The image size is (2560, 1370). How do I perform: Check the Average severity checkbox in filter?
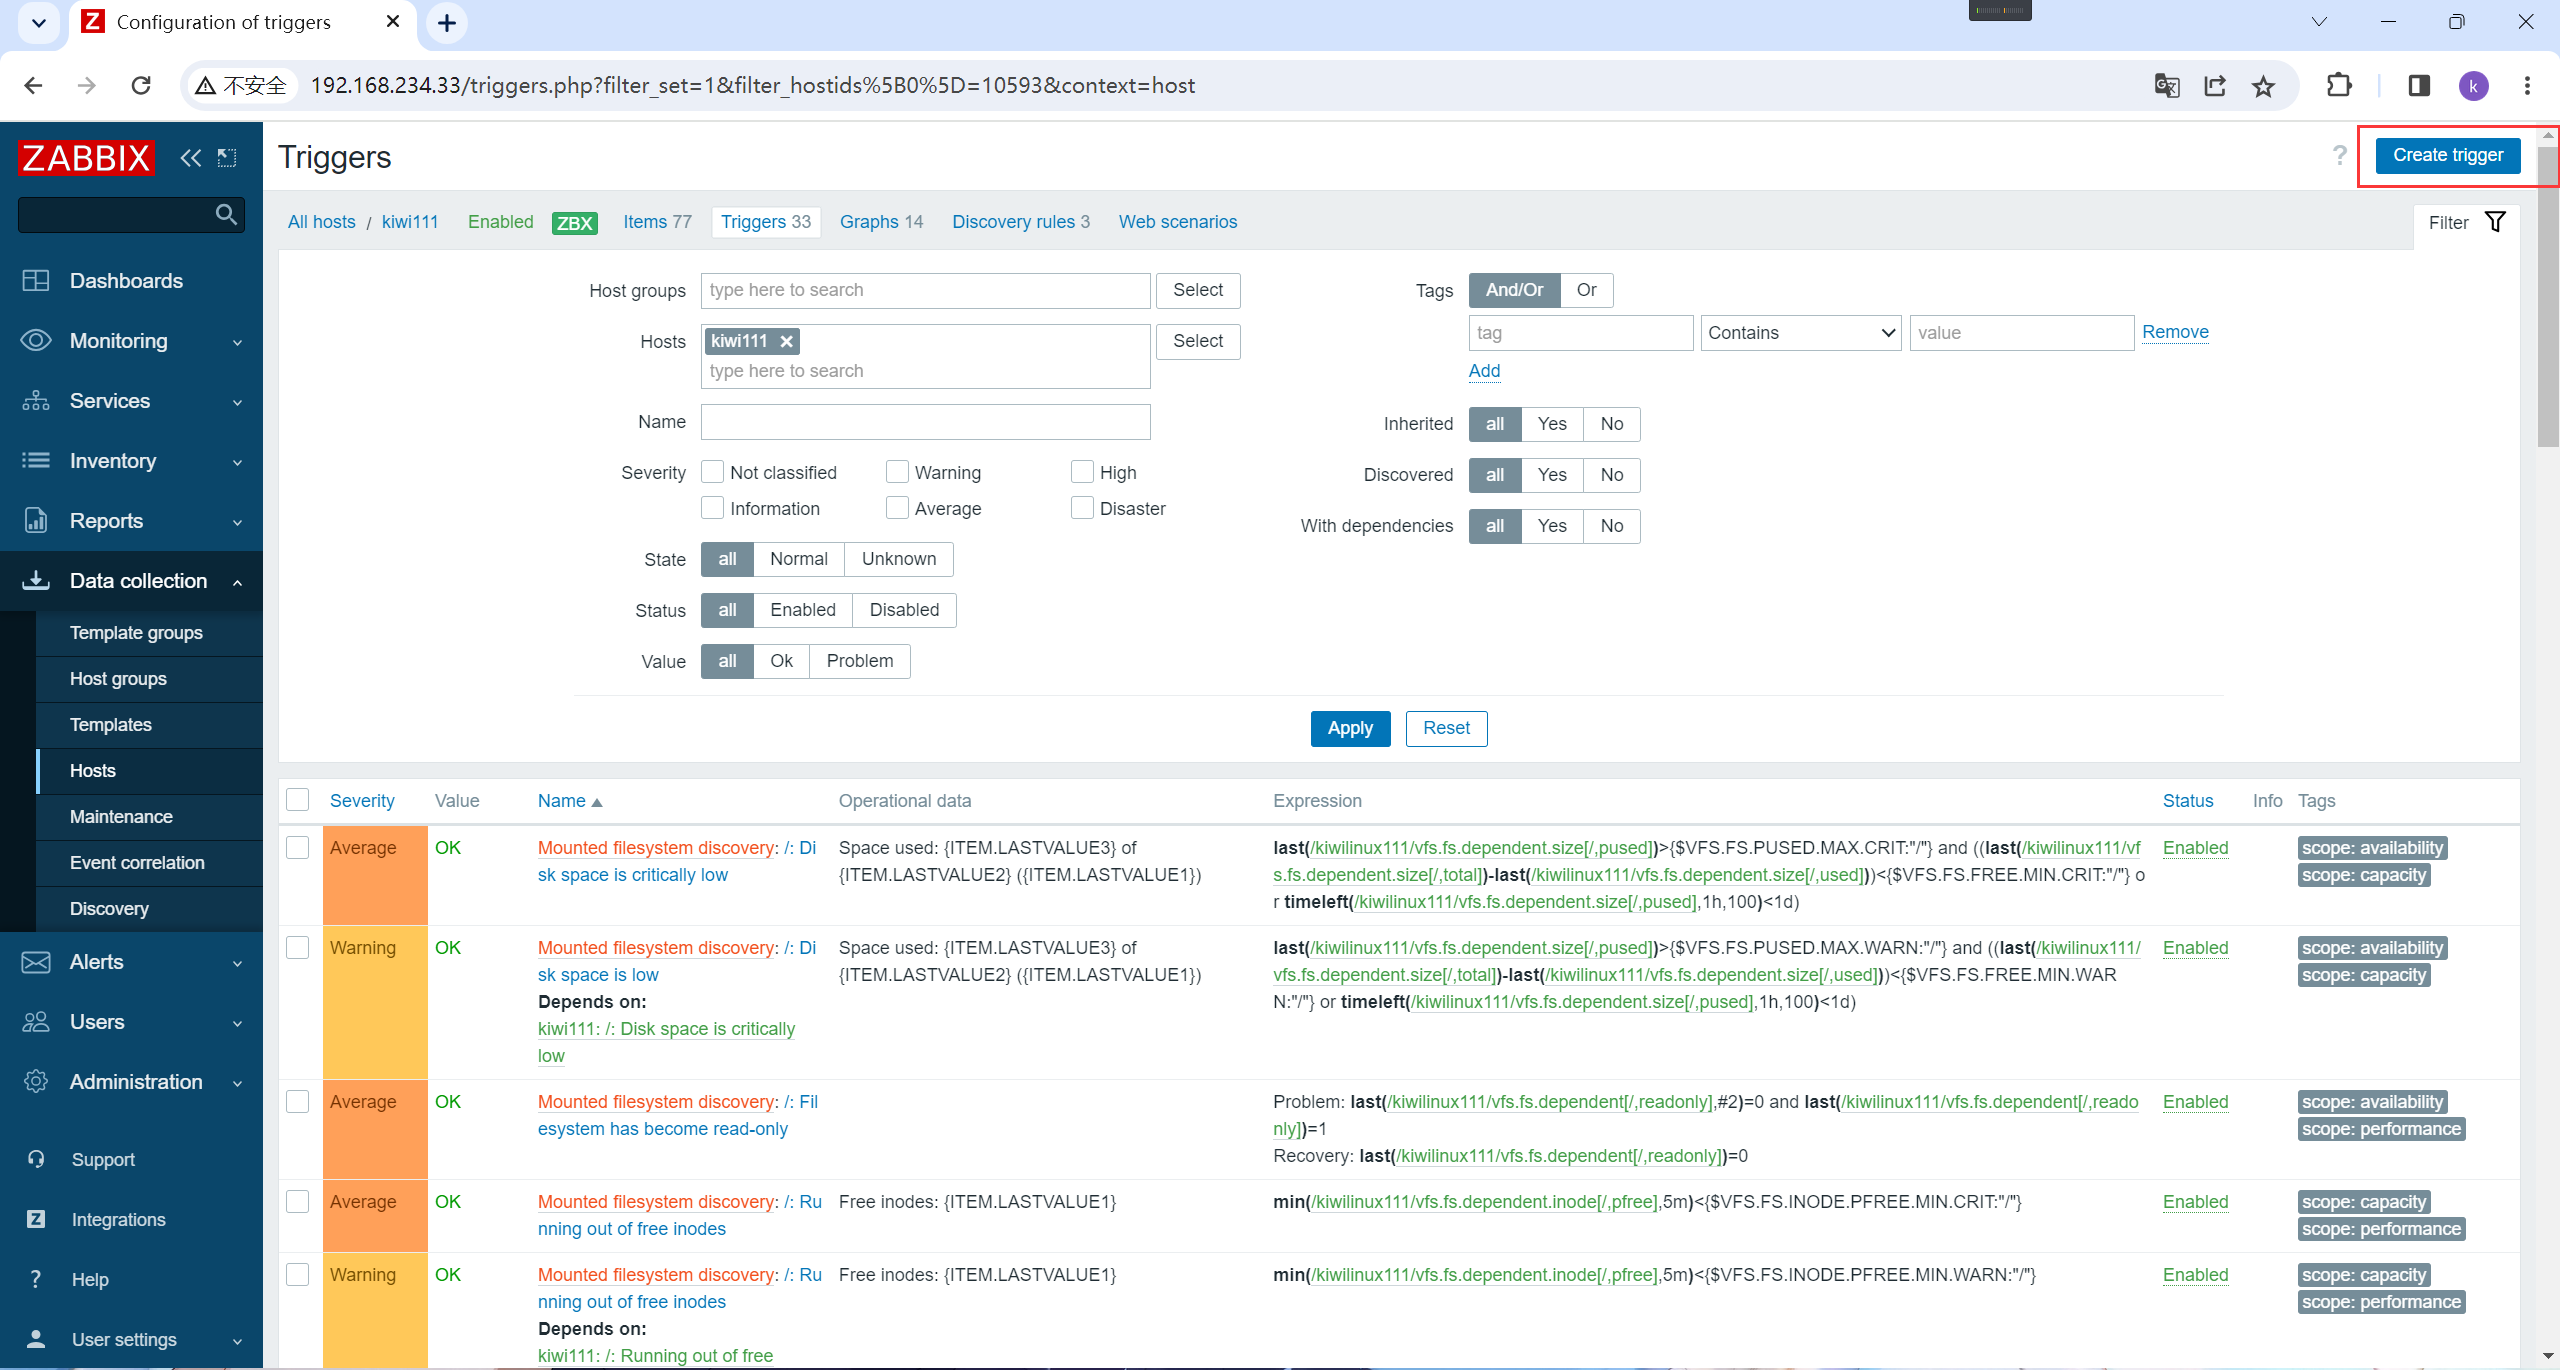(x=898, y=508)
